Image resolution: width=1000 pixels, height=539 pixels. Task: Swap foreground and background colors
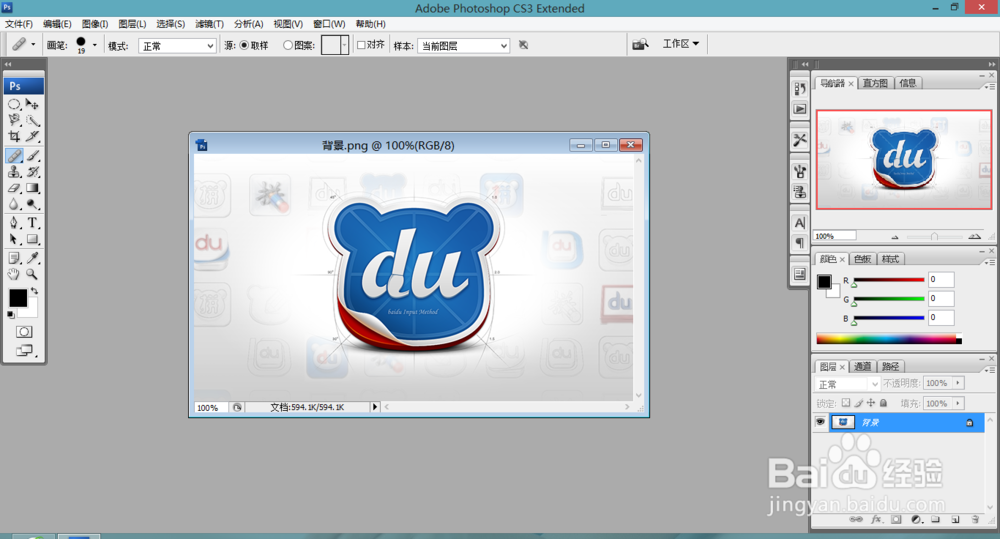pyautogui.click(x=34, y=291)
